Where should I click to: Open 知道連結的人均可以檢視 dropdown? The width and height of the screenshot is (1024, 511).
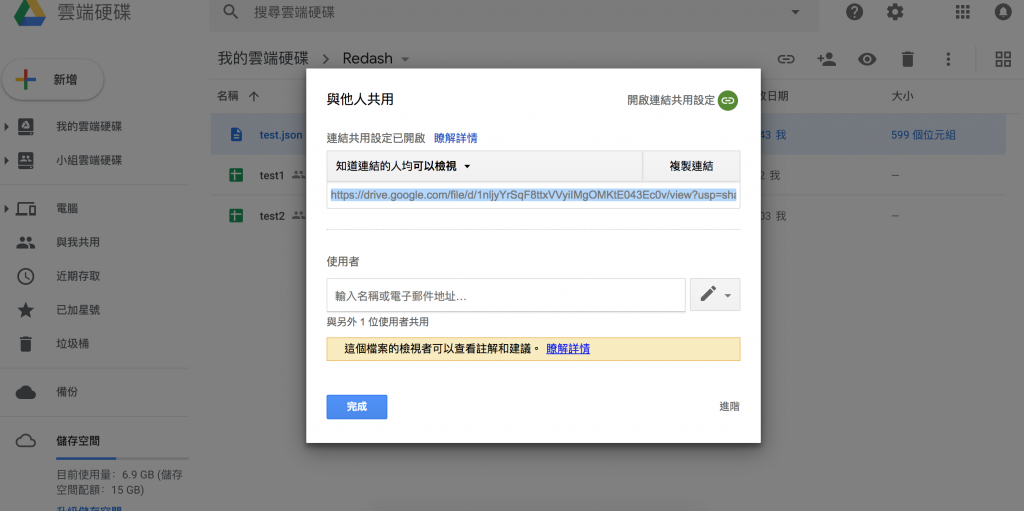[x=485, y=166]
